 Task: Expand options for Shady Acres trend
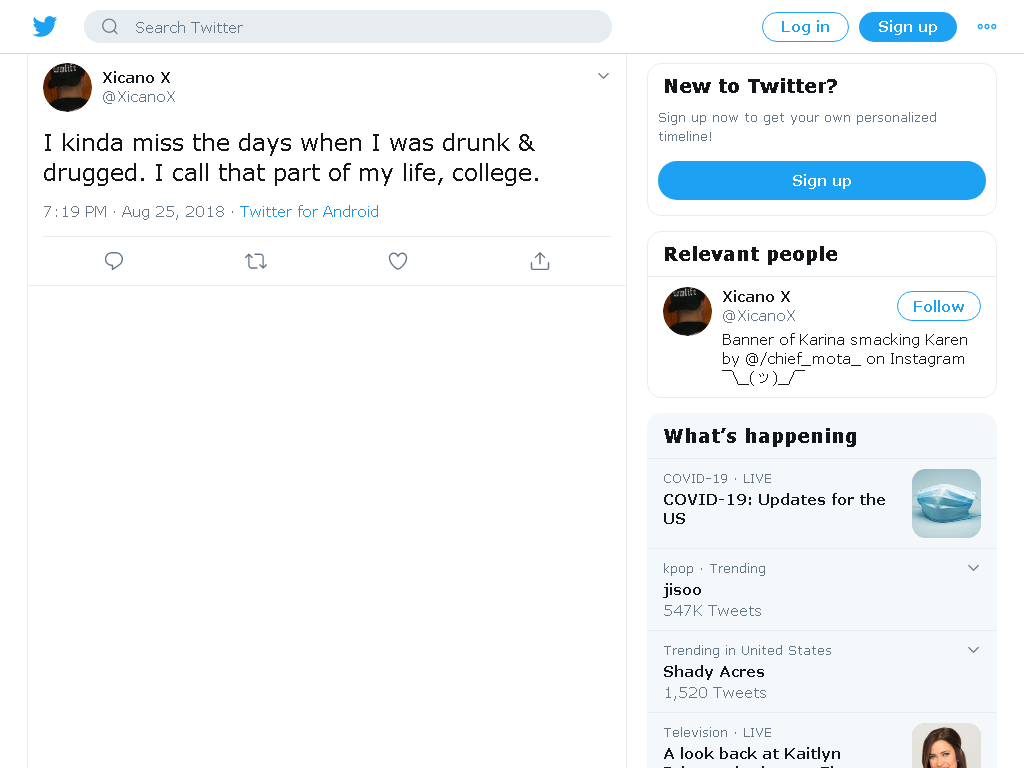point(973,650)
